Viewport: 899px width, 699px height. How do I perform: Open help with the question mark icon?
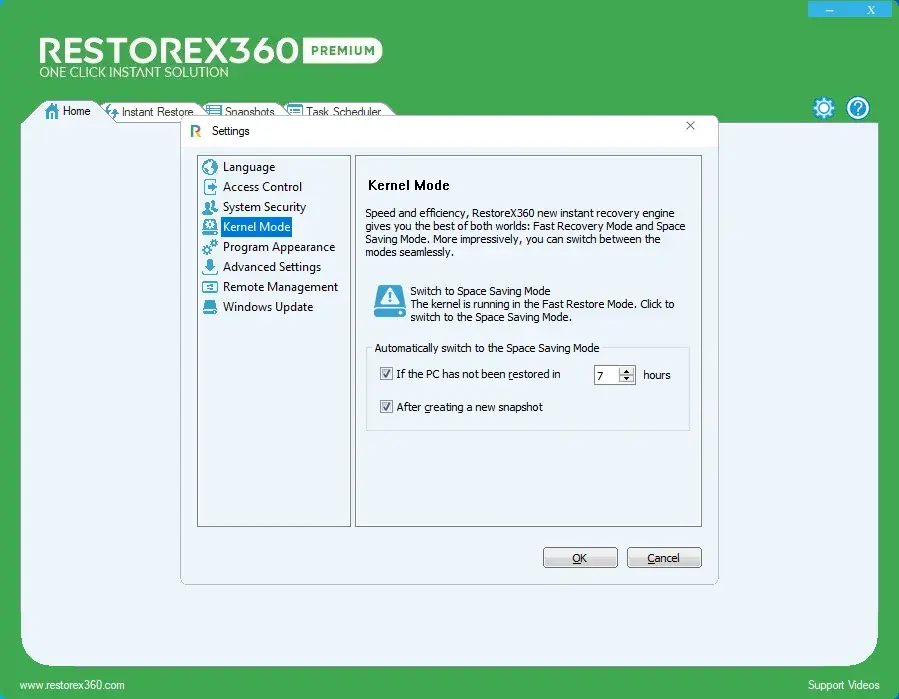858,108
